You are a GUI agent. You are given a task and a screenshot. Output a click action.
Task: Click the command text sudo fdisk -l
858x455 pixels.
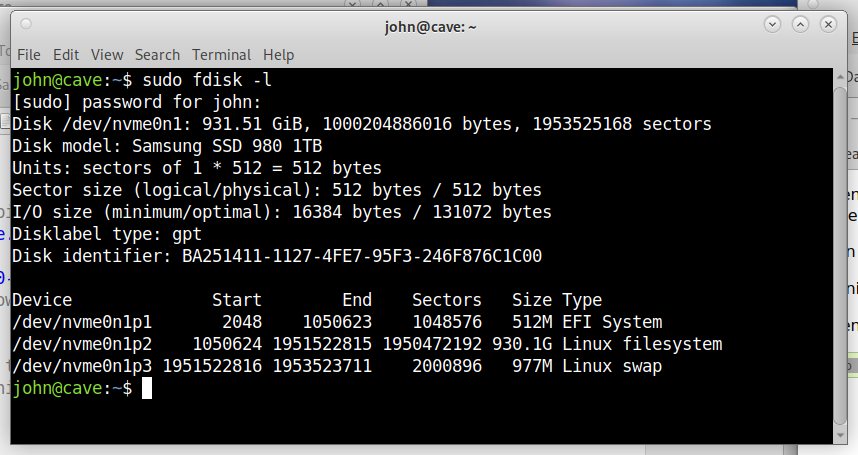point(207,80)
